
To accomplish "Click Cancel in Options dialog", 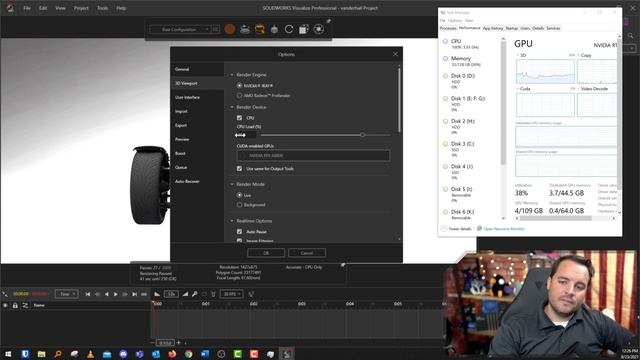I will [x=307, y=253].
